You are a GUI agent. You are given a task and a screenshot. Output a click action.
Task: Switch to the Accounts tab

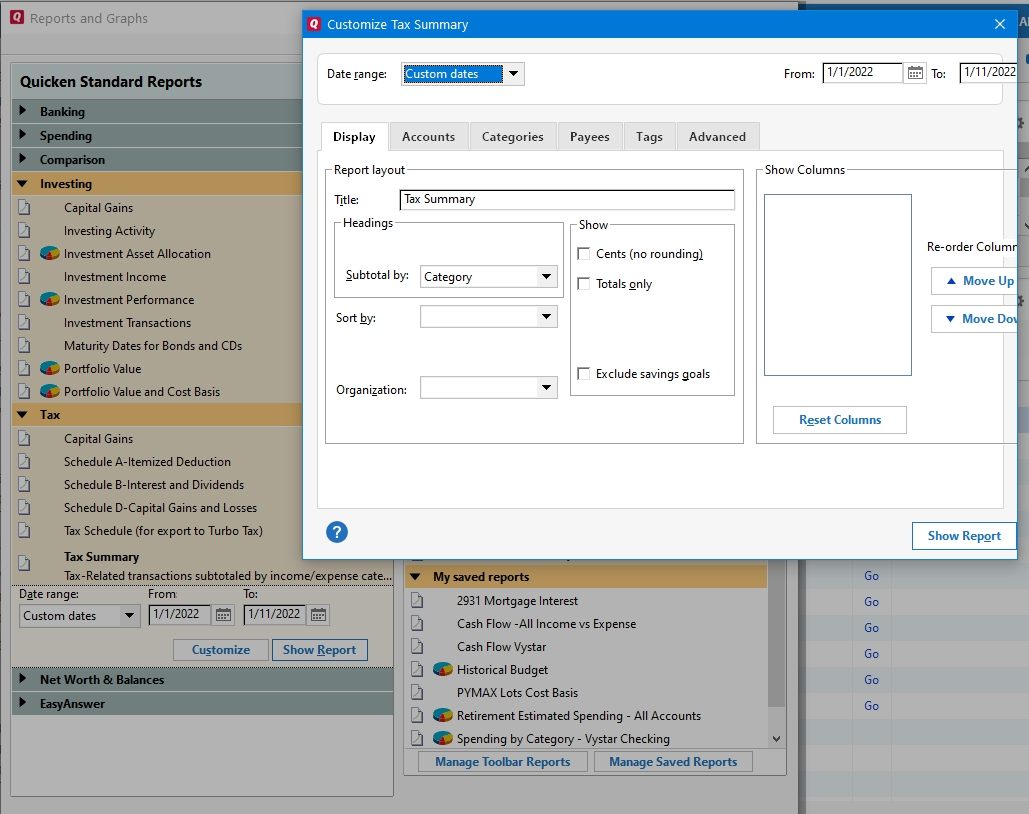click(429, 137)
